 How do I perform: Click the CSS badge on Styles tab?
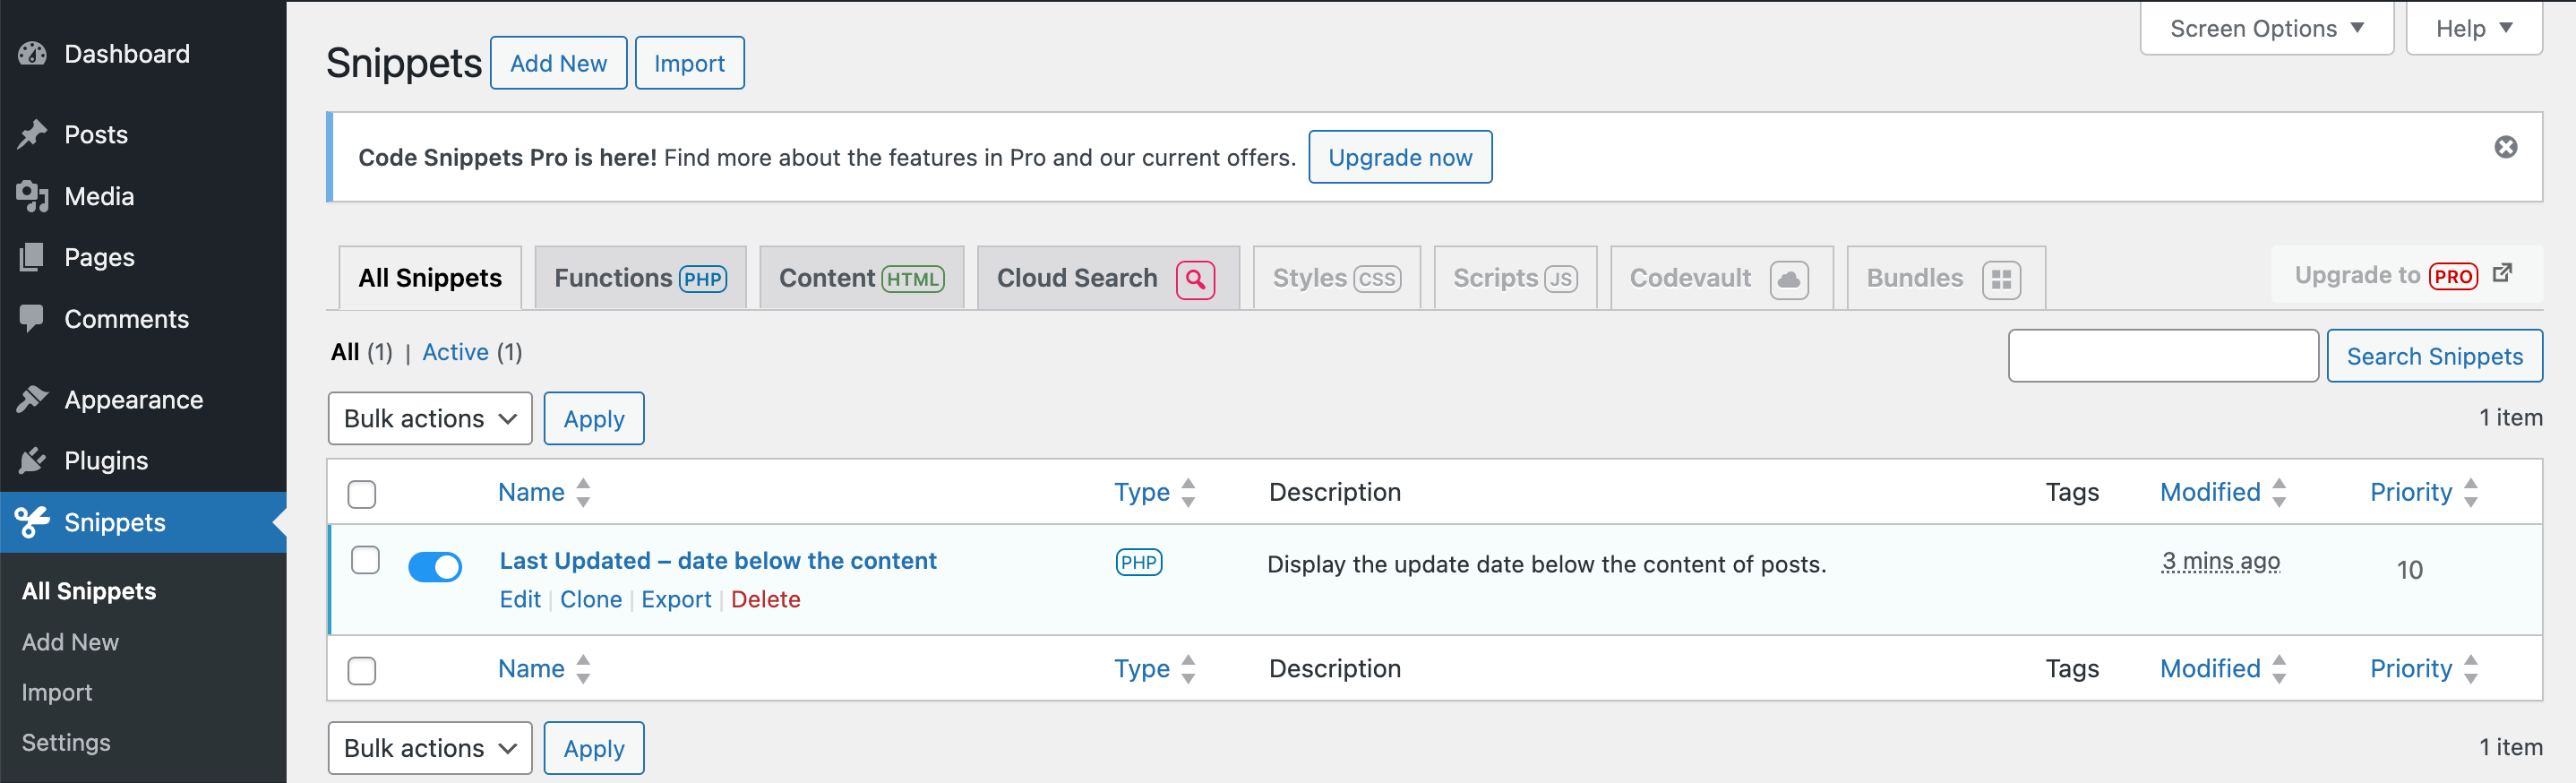coord(1377,279)
